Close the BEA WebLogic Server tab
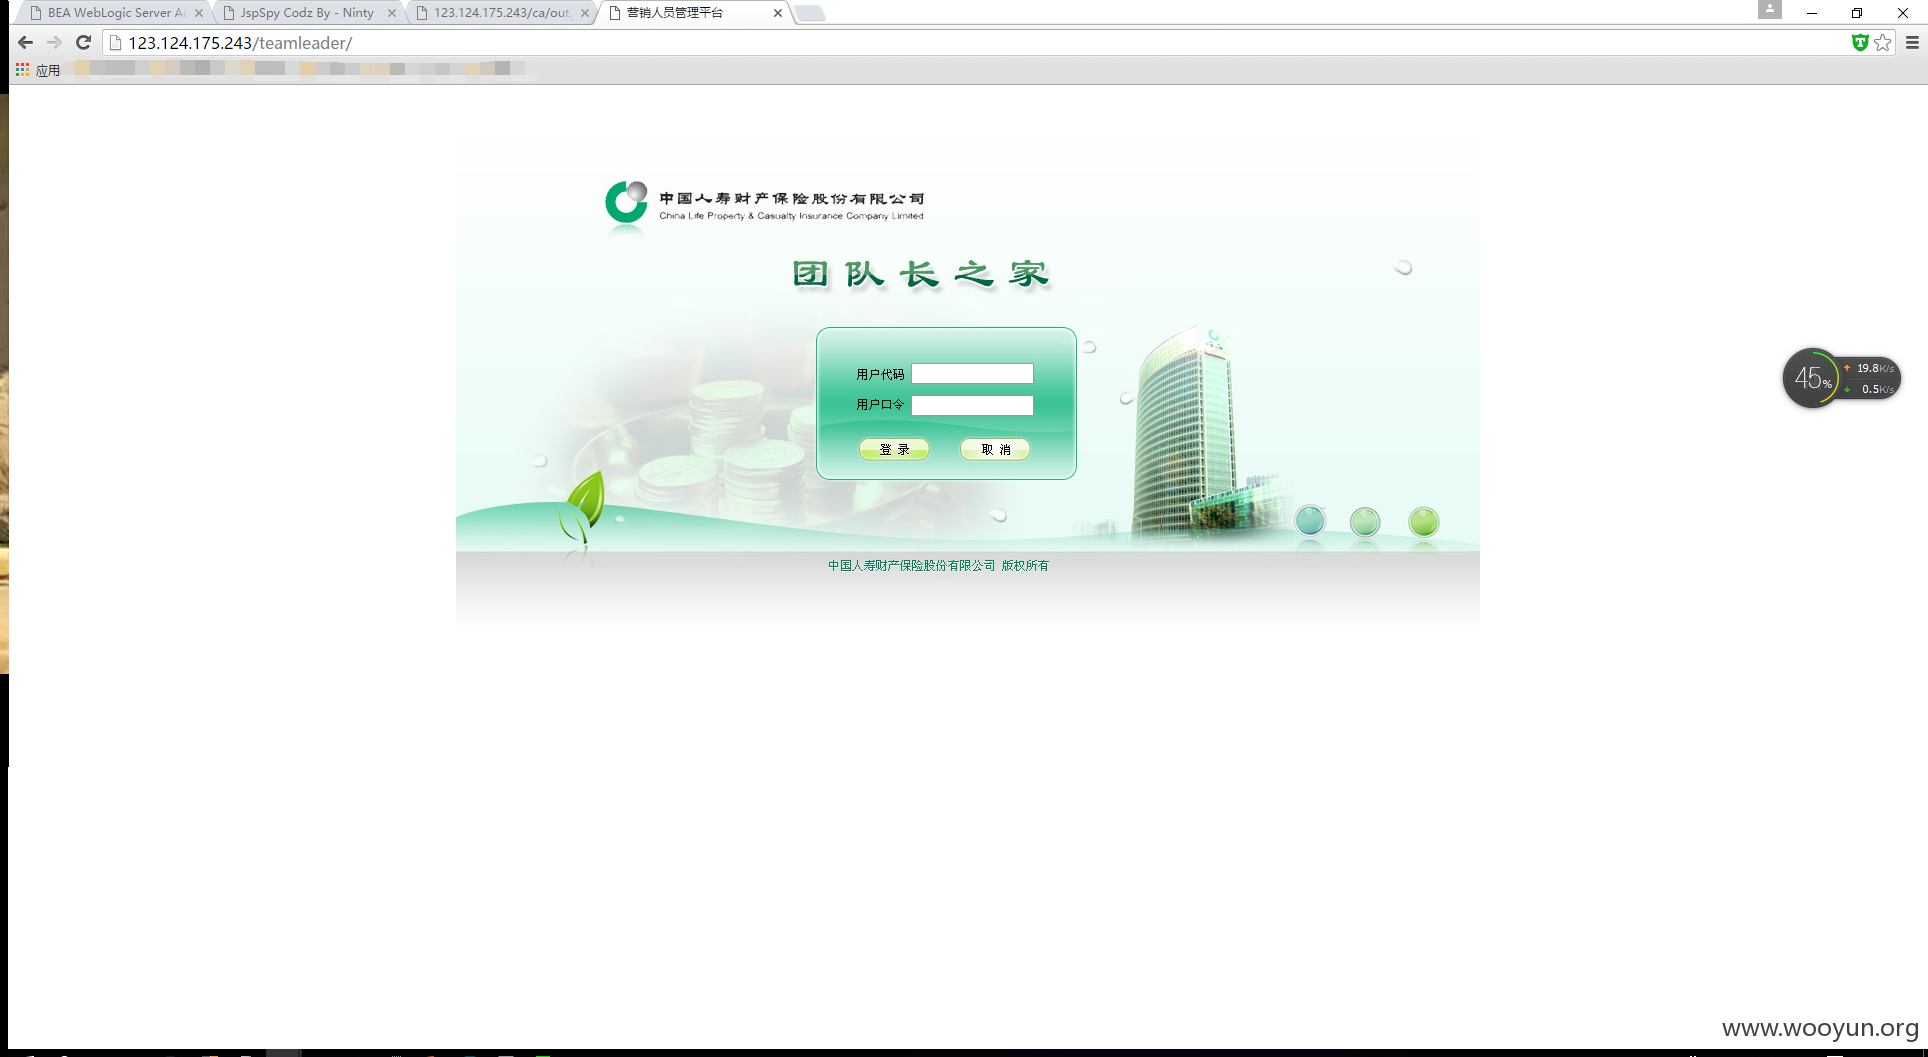This screenshot has width=1928, height=1057. (199, 13)
